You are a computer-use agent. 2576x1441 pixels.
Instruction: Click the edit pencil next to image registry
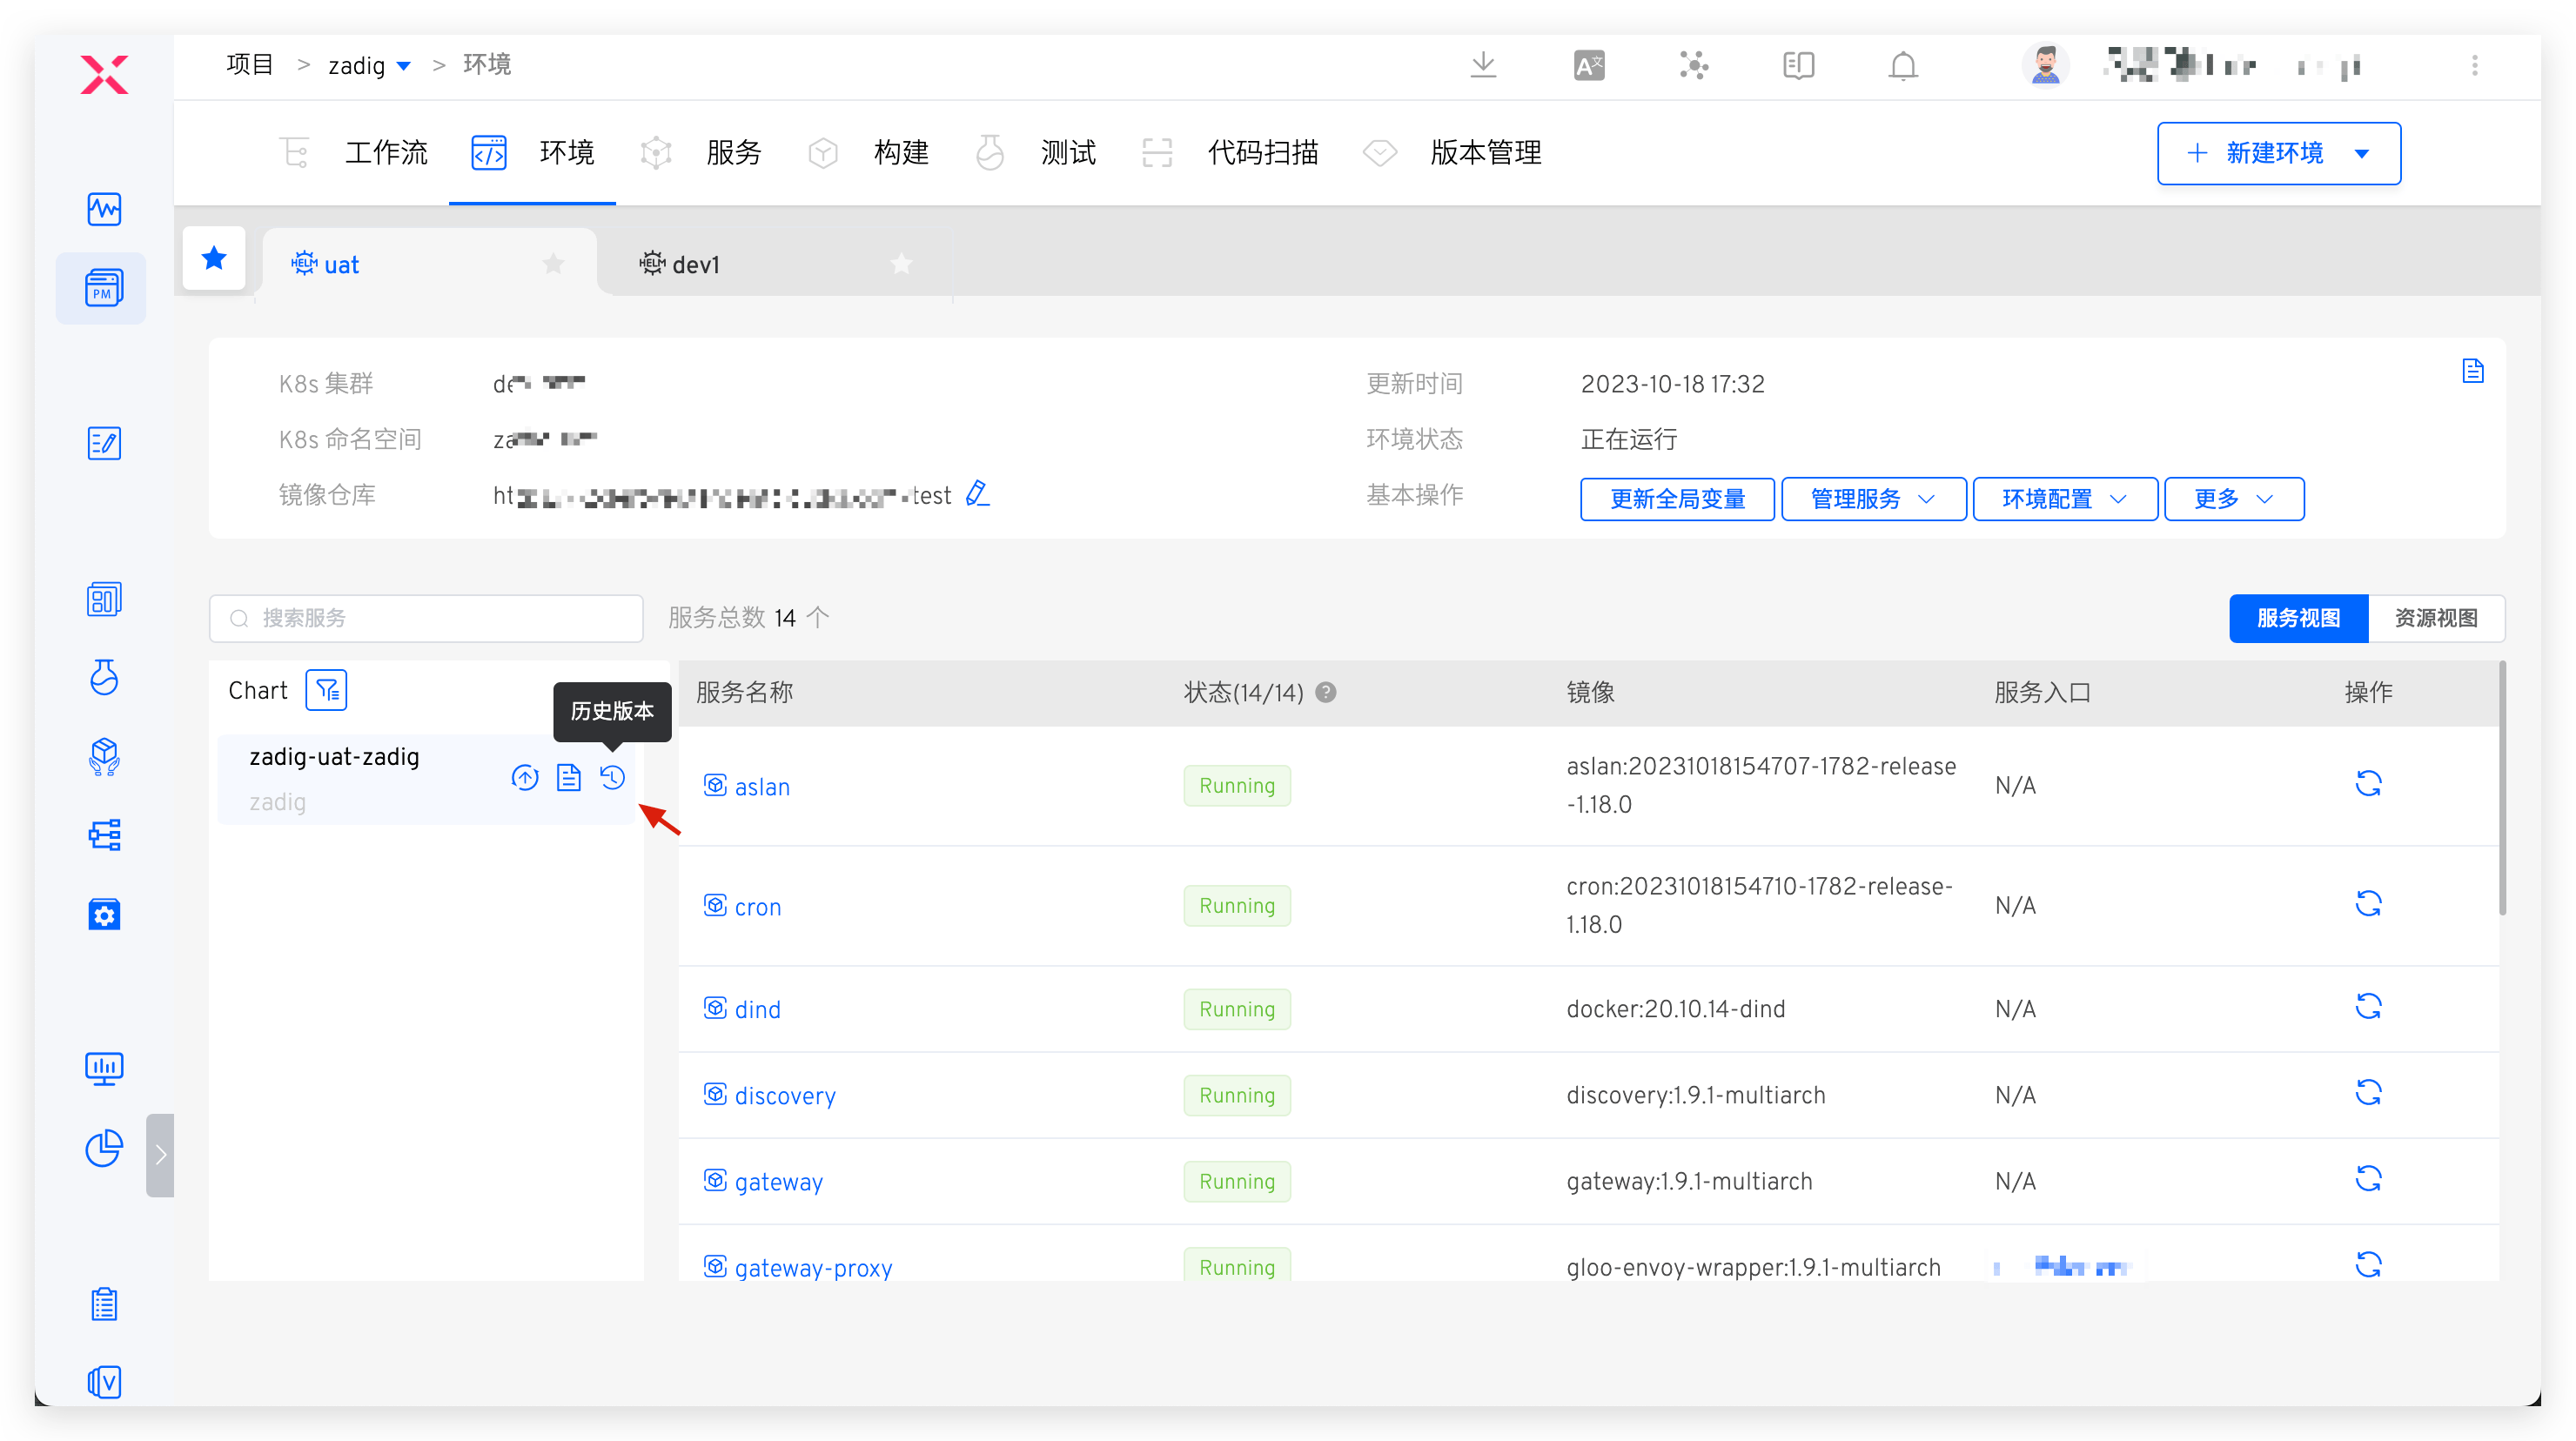(x=977, y=494)
